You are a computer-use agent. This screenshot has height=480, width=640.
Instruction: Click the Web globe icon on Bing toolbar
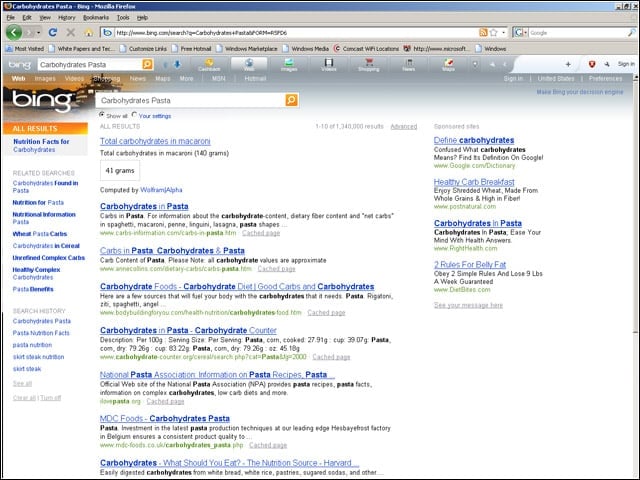[249, 64]
